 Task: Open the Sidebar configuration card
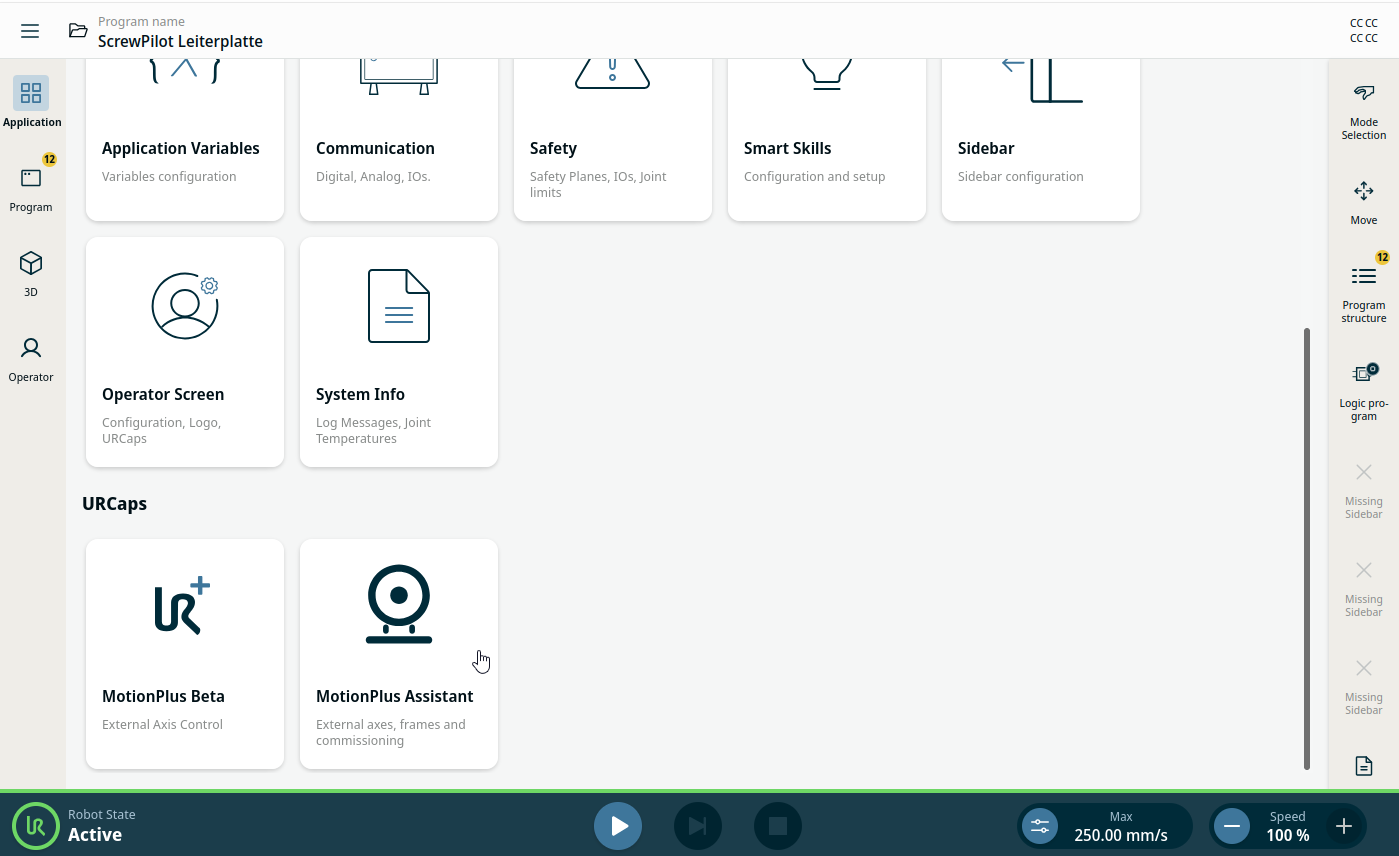pyautogui.click(x=1041, y=140)
